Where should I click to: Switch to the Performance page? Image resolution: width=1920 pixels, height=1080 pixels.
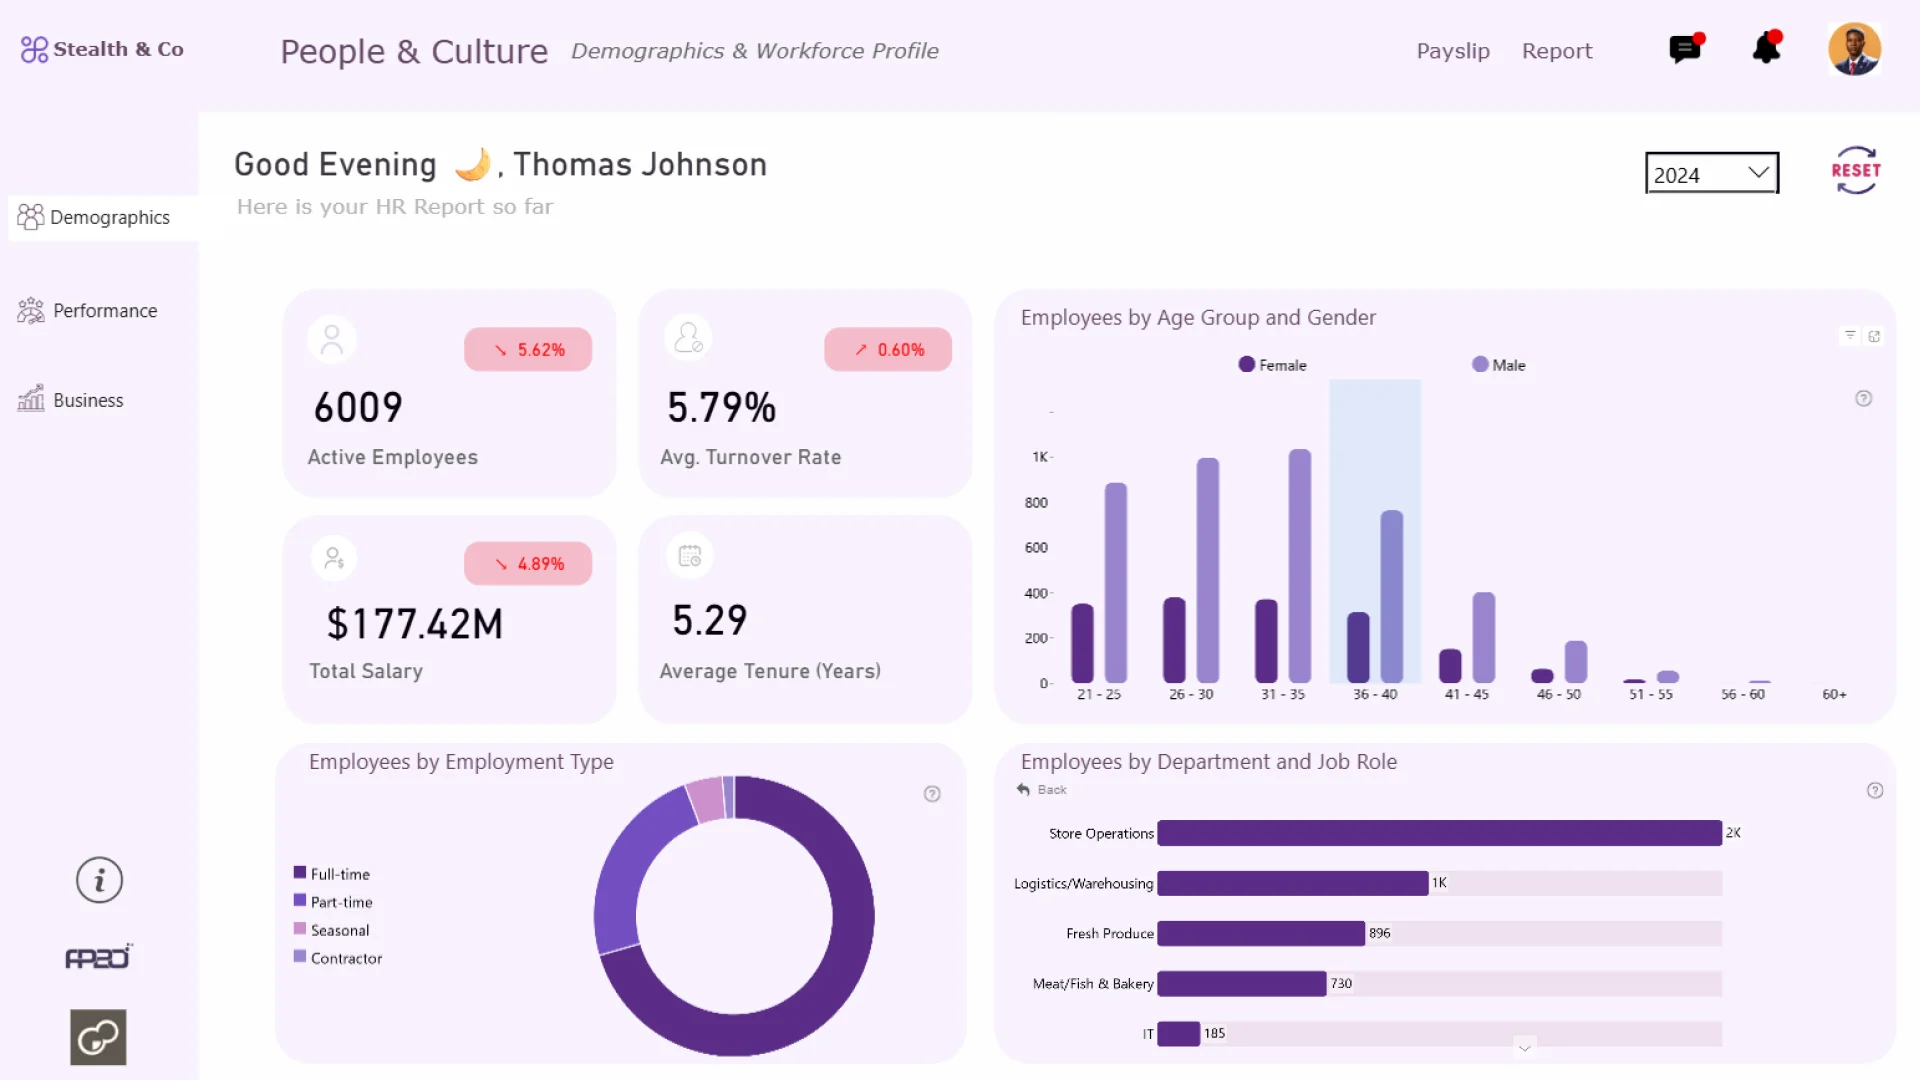[x=88, y=311]
